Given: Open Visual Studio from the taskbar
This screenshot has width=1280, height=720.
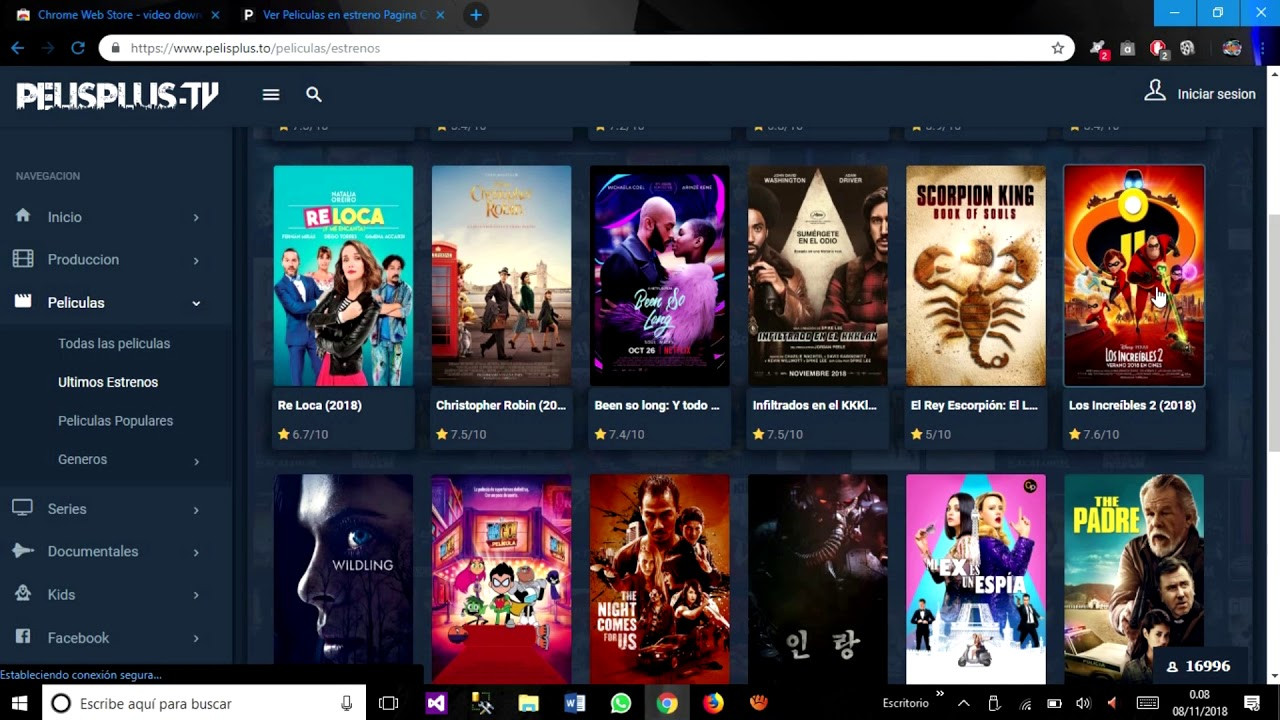Looking at the screenshot, I should point(436,703).
